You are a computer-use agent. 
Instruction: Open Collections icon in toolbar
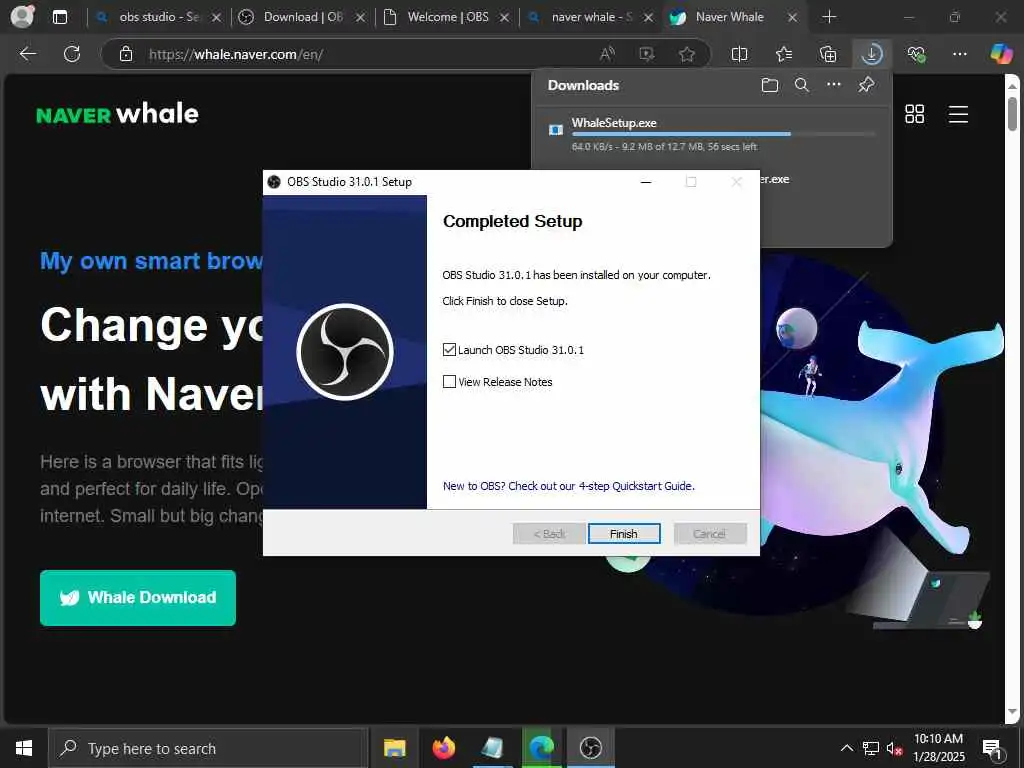point(827,54)
